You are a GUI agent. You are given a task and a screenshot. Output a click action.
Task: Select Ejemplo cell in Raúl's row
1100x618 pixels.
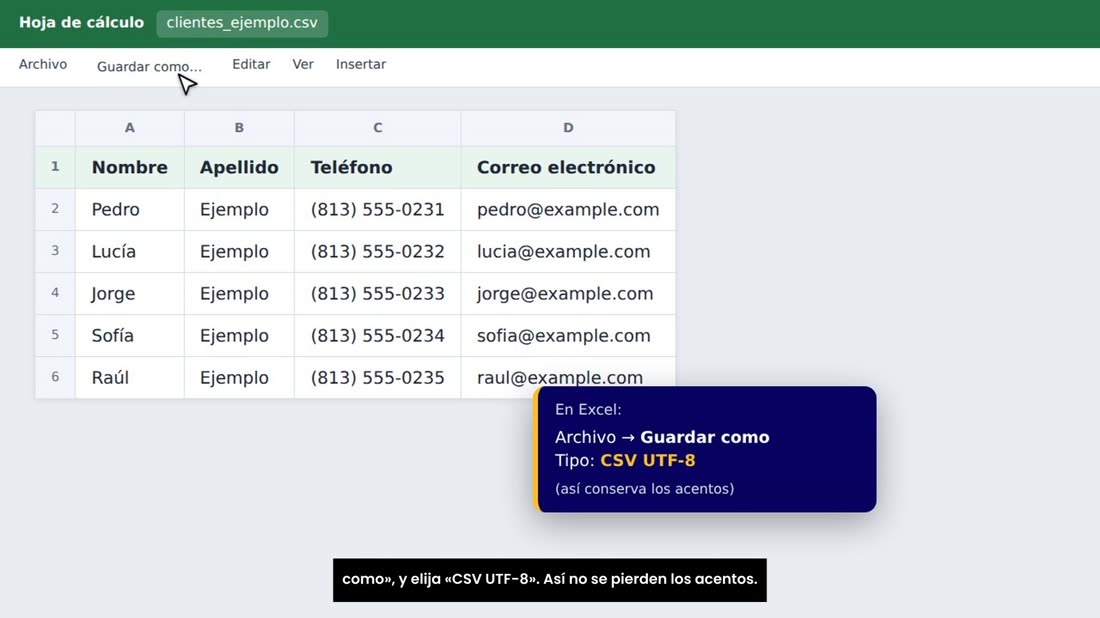pyautogui.click(x=239, y=377)
